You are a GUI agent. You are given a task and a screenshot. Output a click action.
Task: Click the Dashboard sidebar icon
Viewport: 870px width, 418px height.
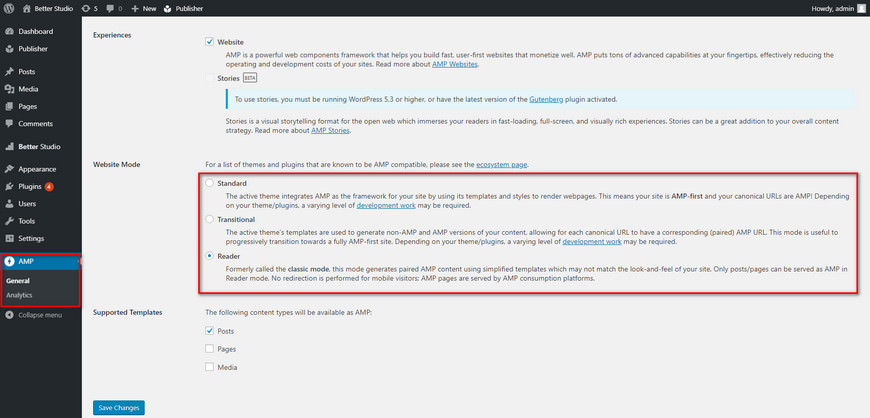pyautogui.click(x=9, y=32)
